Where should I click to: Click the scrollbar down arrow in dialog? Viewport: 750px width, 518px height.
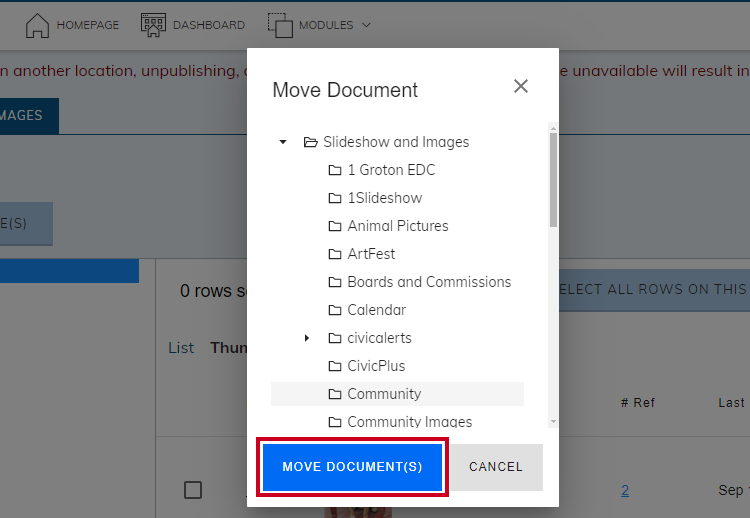[553, 422]
